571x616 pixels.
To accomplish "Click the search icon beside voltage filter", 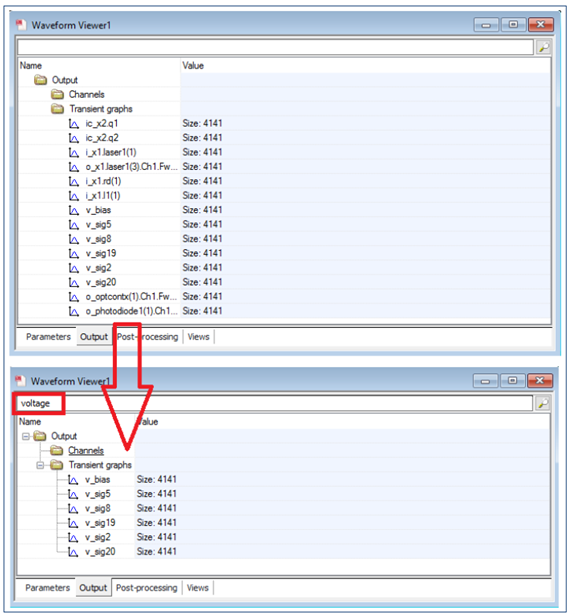I will (x=543, y=403).
